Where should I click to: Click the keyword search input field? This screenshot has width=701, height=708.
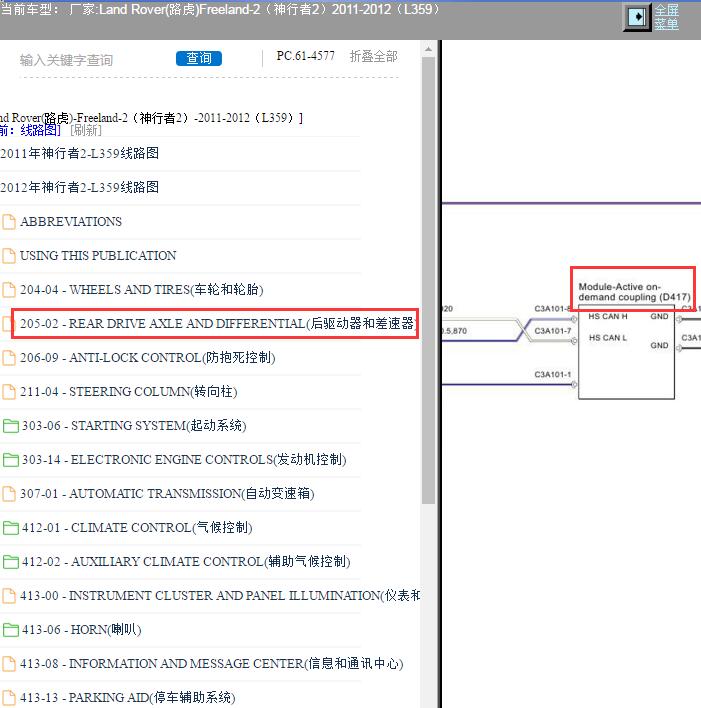point(93,60)
